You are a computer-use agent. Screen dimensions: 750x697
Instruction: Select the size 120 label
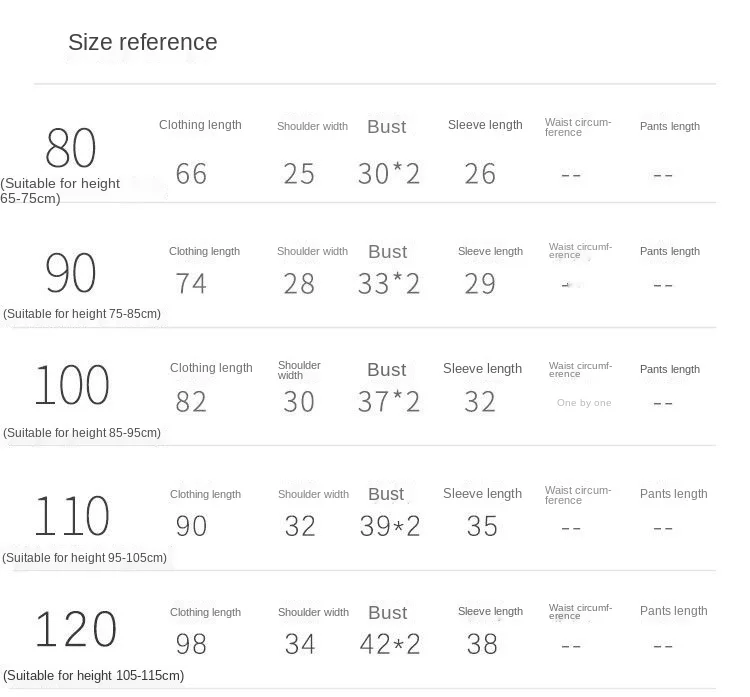[76, 629]
